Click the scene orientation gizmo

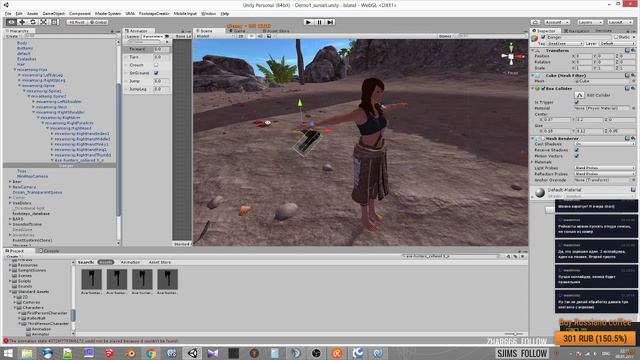tap(511, 56)
